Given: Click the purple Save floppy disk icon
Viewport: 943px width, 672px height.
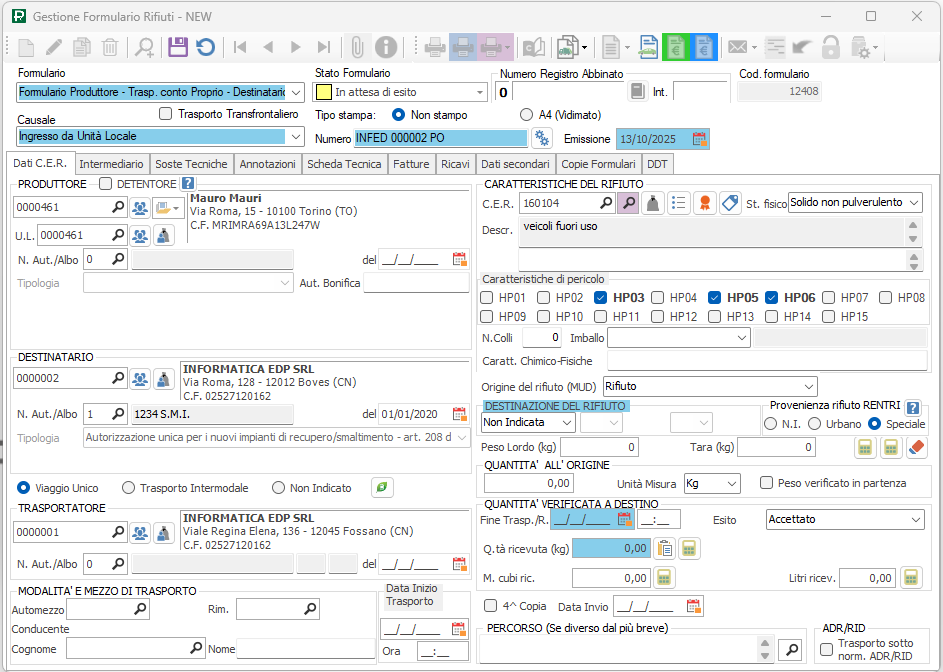Looking at the screenshot, I should click(178, 47).
